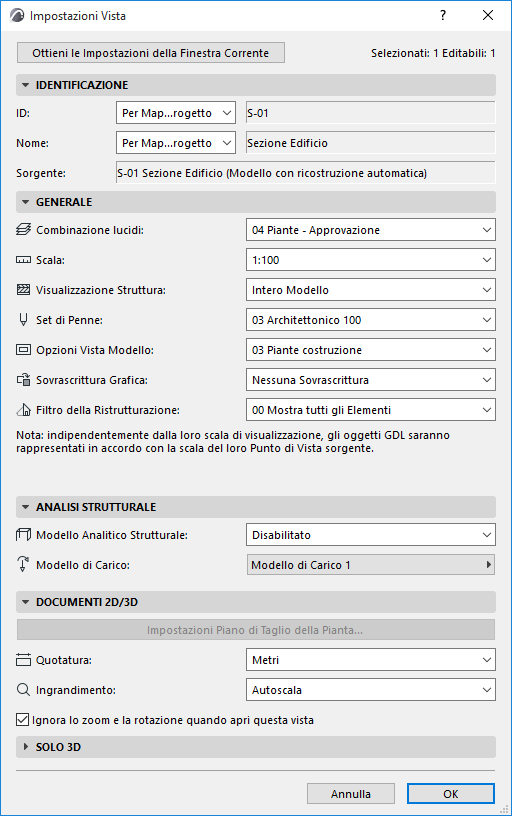The image size is (512, 816).
Task: Open the Ingrandimento Autoscala dropdown
Action: (x=370, y=690)
